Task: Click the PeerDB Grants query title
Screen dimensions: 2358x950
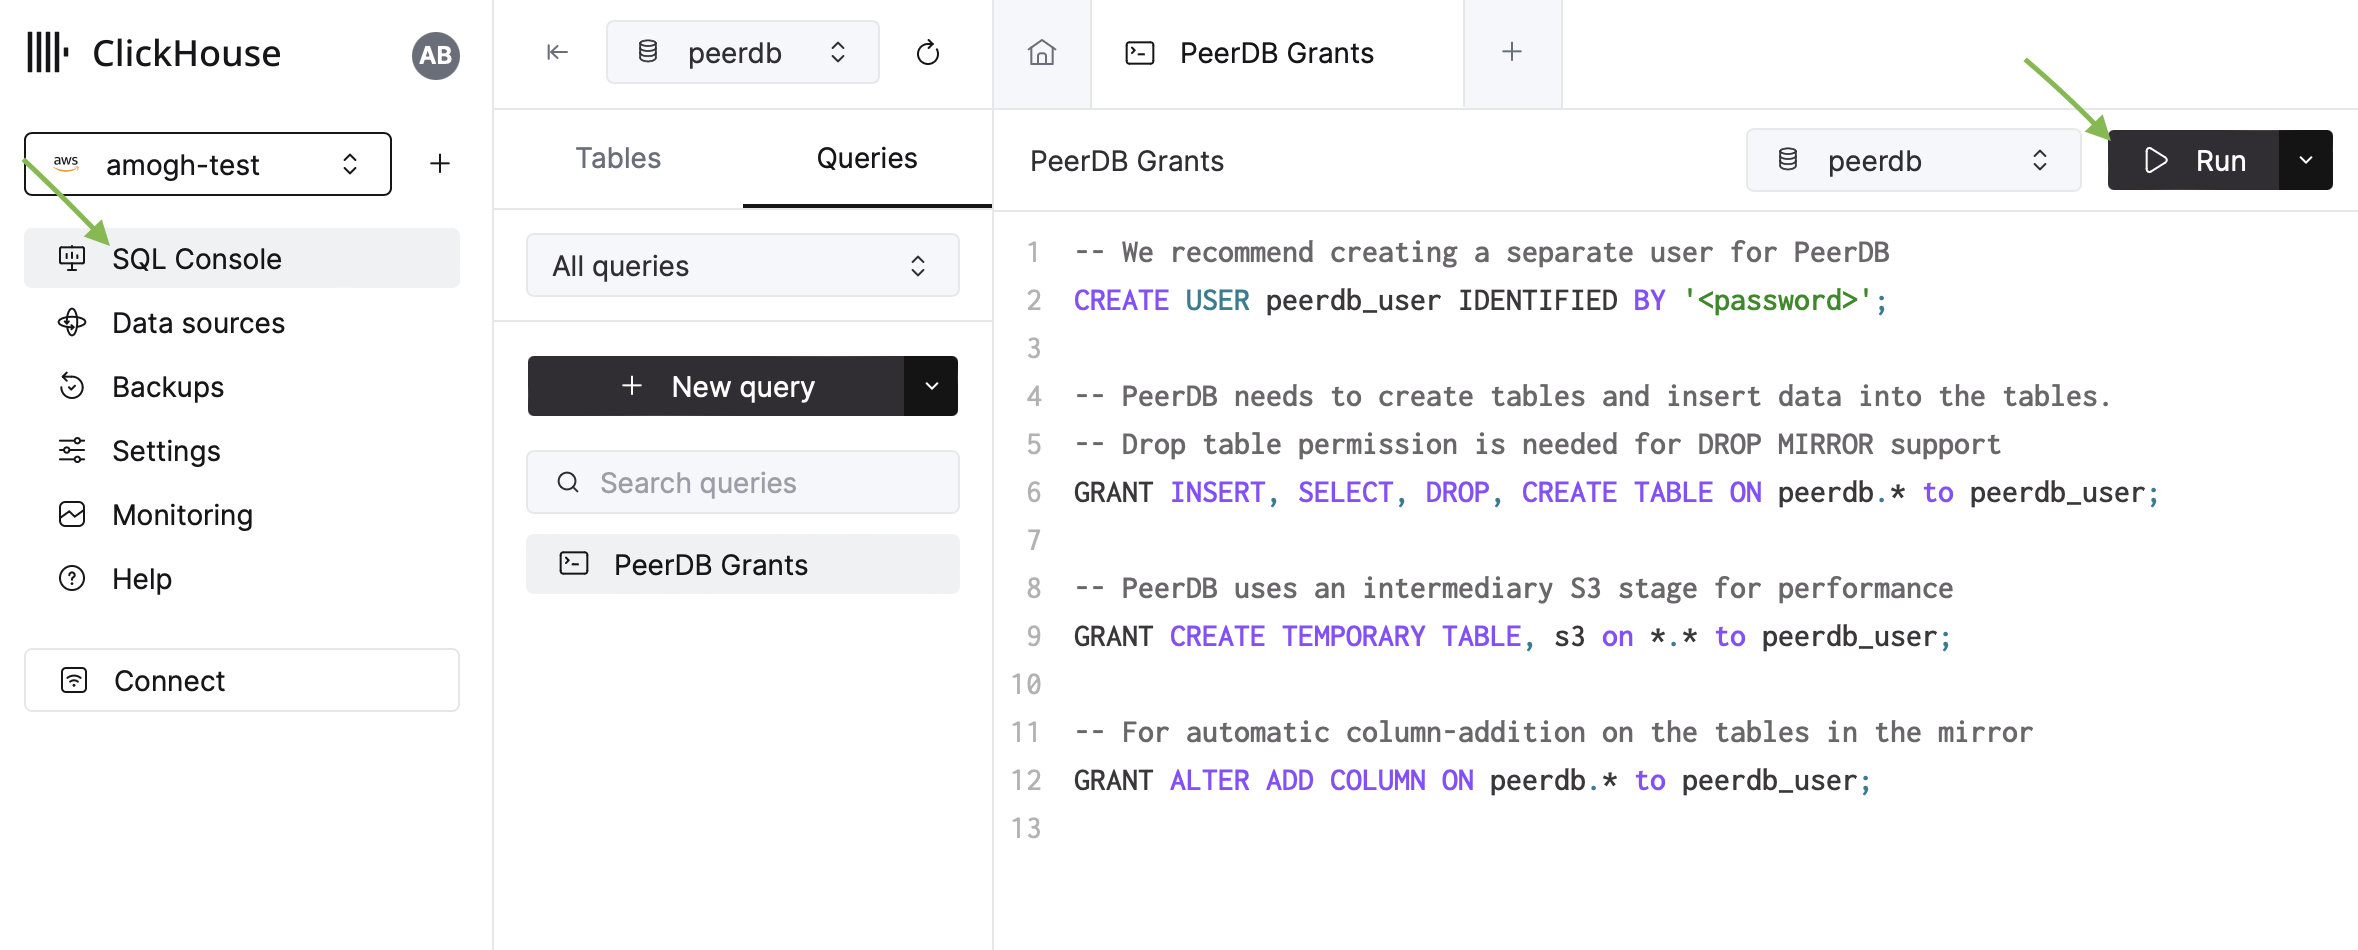Action: (x=1127, y=161)
